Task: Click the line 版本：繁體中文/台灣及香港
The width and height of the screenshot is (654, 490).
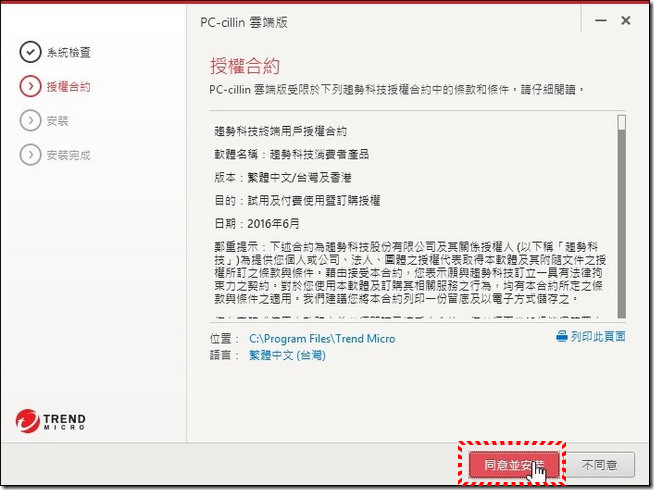Action: click(283, 178)
